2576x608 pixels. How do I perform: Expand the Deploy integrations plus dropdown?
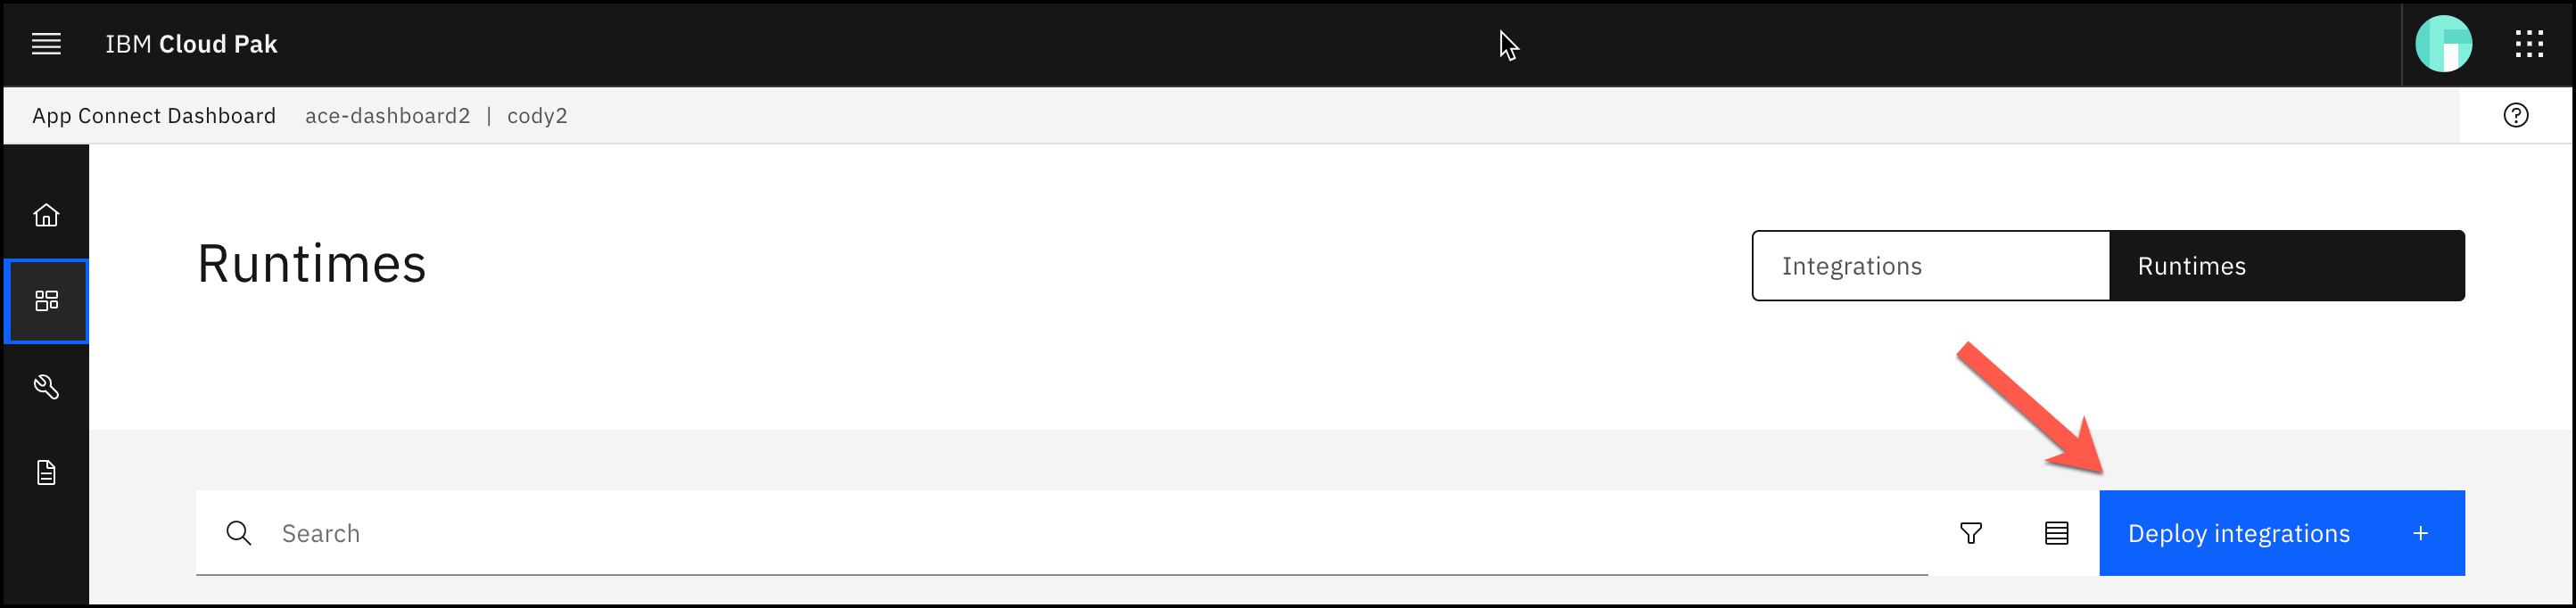pyautogui.click(x=2420, y=533)
